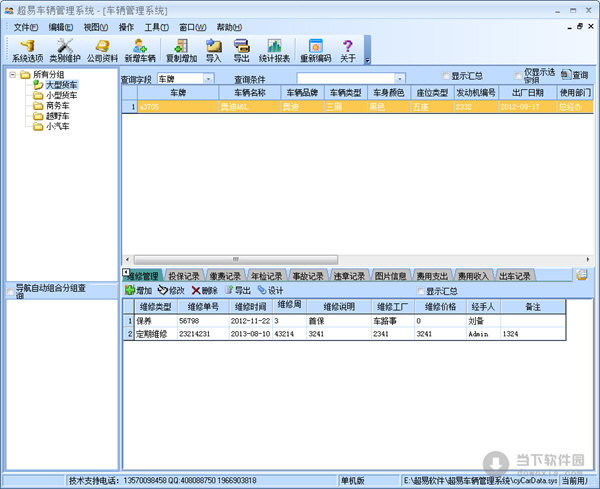Viewport: 600px width, 489px height.
Task: Select 所有分组 root folder
Action: click(48, 75)
